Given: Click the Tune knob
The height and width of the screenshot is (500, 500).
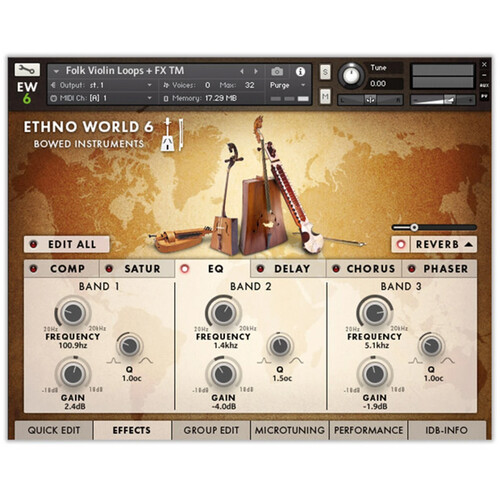Looking at the screenshot, I should point(351,76).
